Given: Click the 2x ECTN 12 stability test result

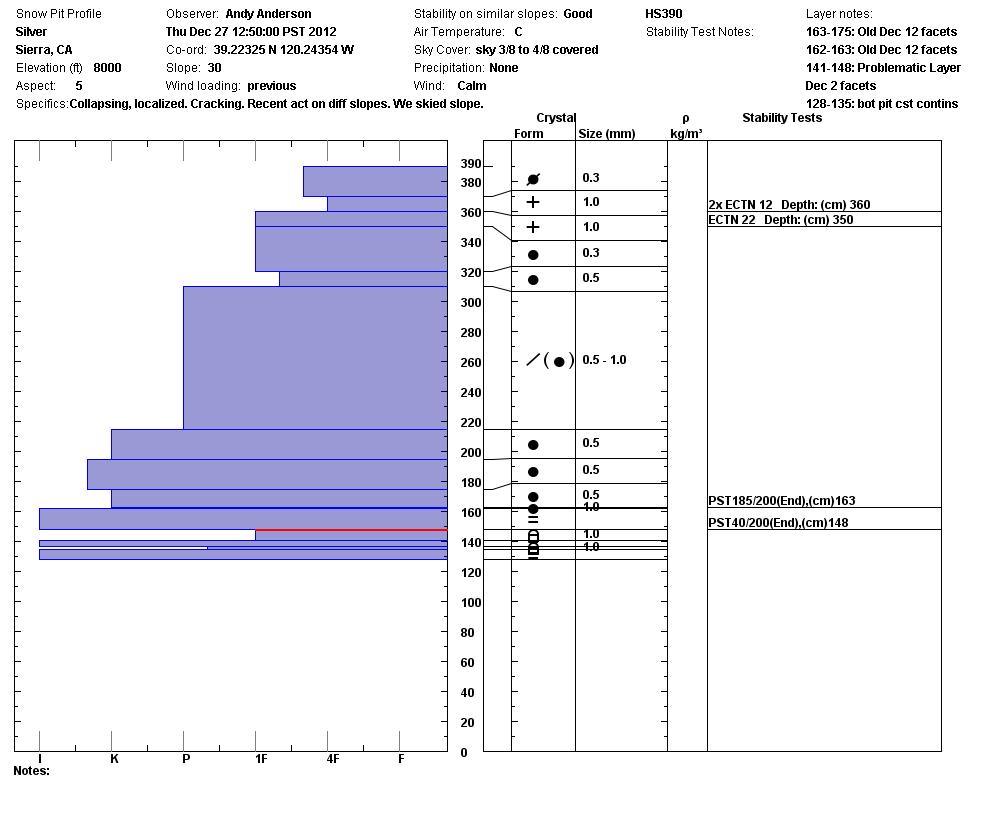Looking at the screenshot, I should pyautogui.click(x=789, y=205).
